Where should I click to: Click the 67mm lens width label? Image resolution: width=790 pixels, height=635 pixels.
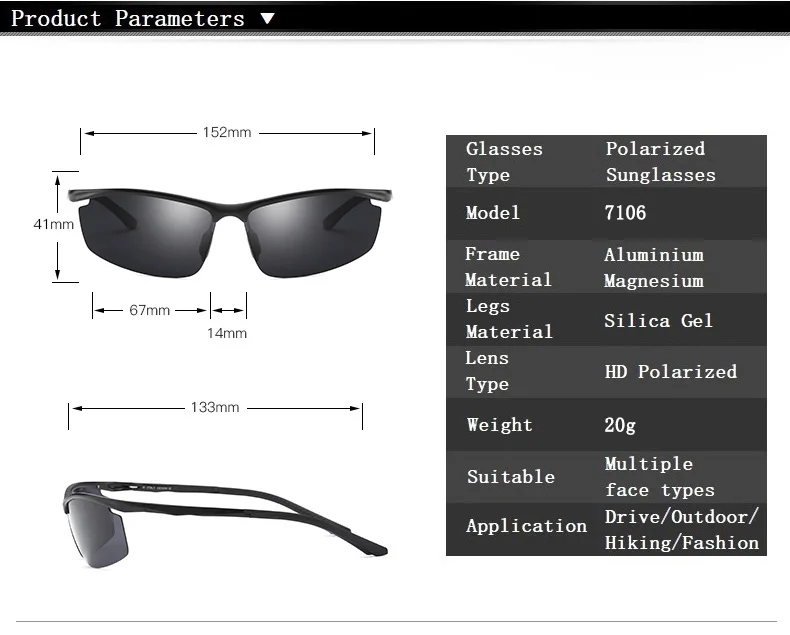[150, 310]
